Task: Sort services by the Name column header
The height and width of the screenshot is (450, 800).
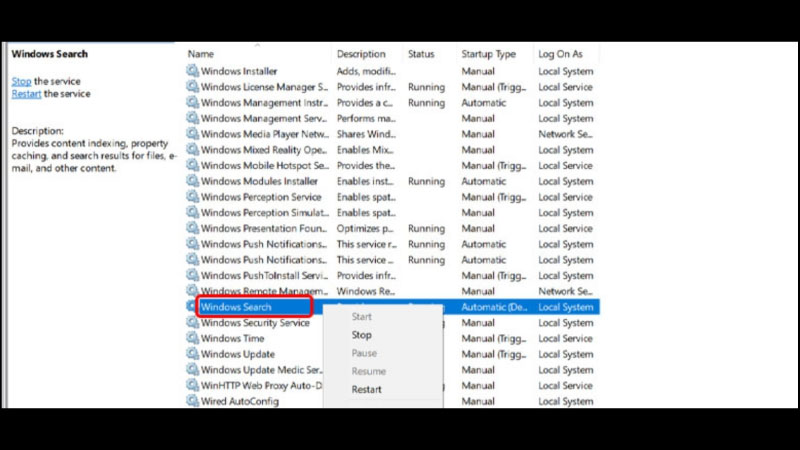Action: click(x=201, y=54)
